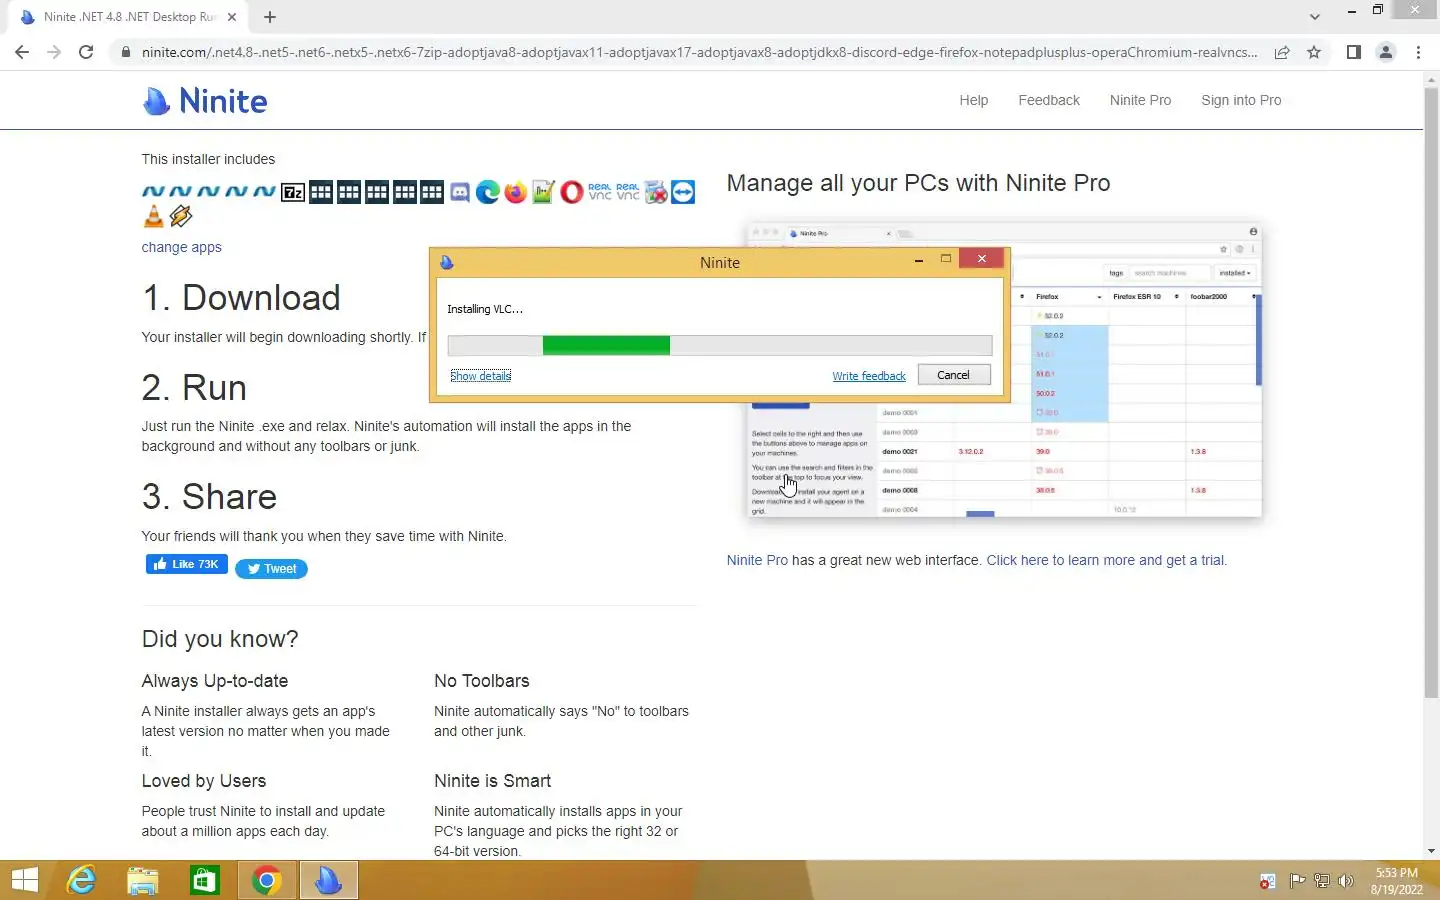
Task: Click the Discord icon in installer list
Action: (x=460, y=192)
